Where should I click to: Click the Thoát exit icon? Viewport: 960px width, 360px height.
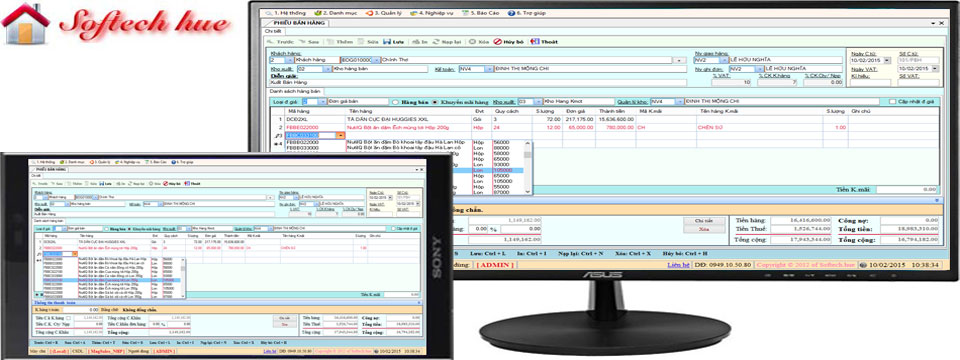click(x=534, y=42)
